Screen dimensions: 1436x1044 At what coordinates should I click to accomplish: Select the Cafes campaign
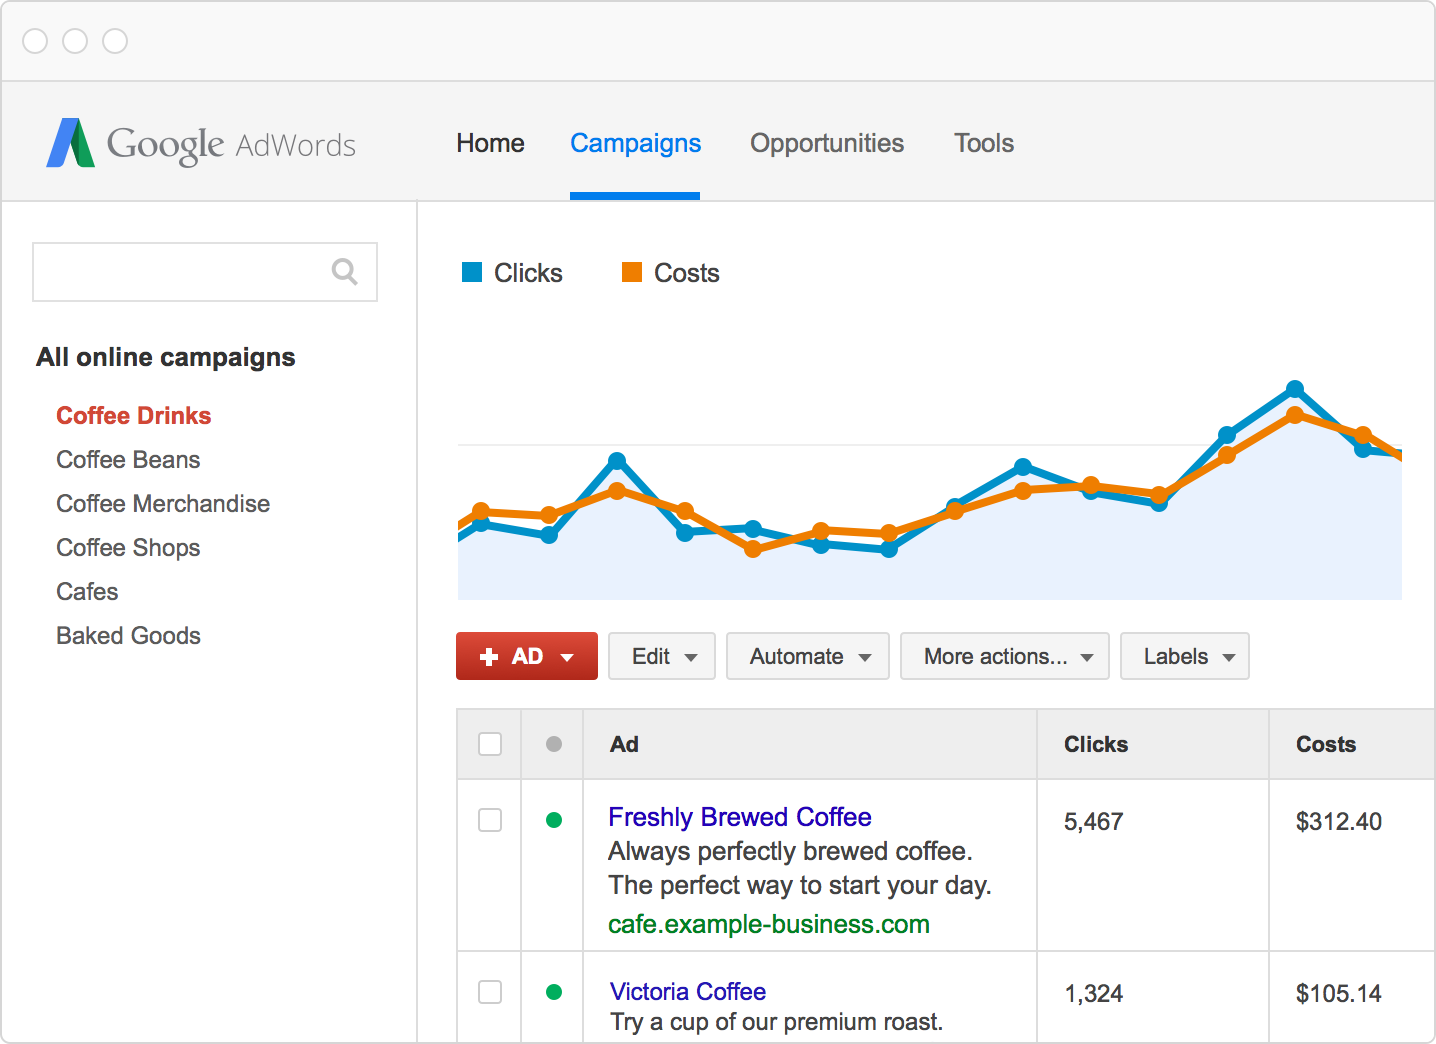coord(87,592)
